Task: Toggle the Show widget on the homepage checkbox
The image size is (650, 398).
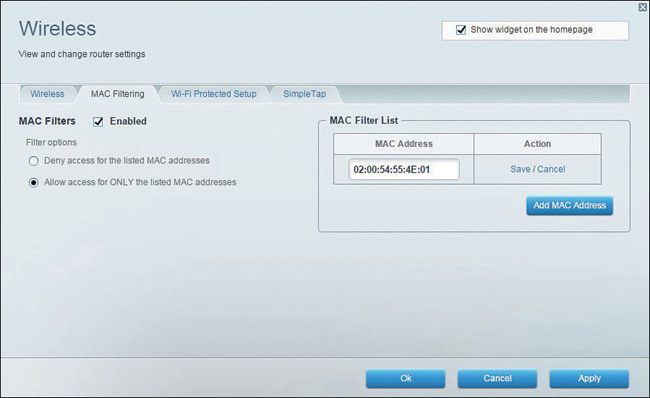Action: point(461,30)
